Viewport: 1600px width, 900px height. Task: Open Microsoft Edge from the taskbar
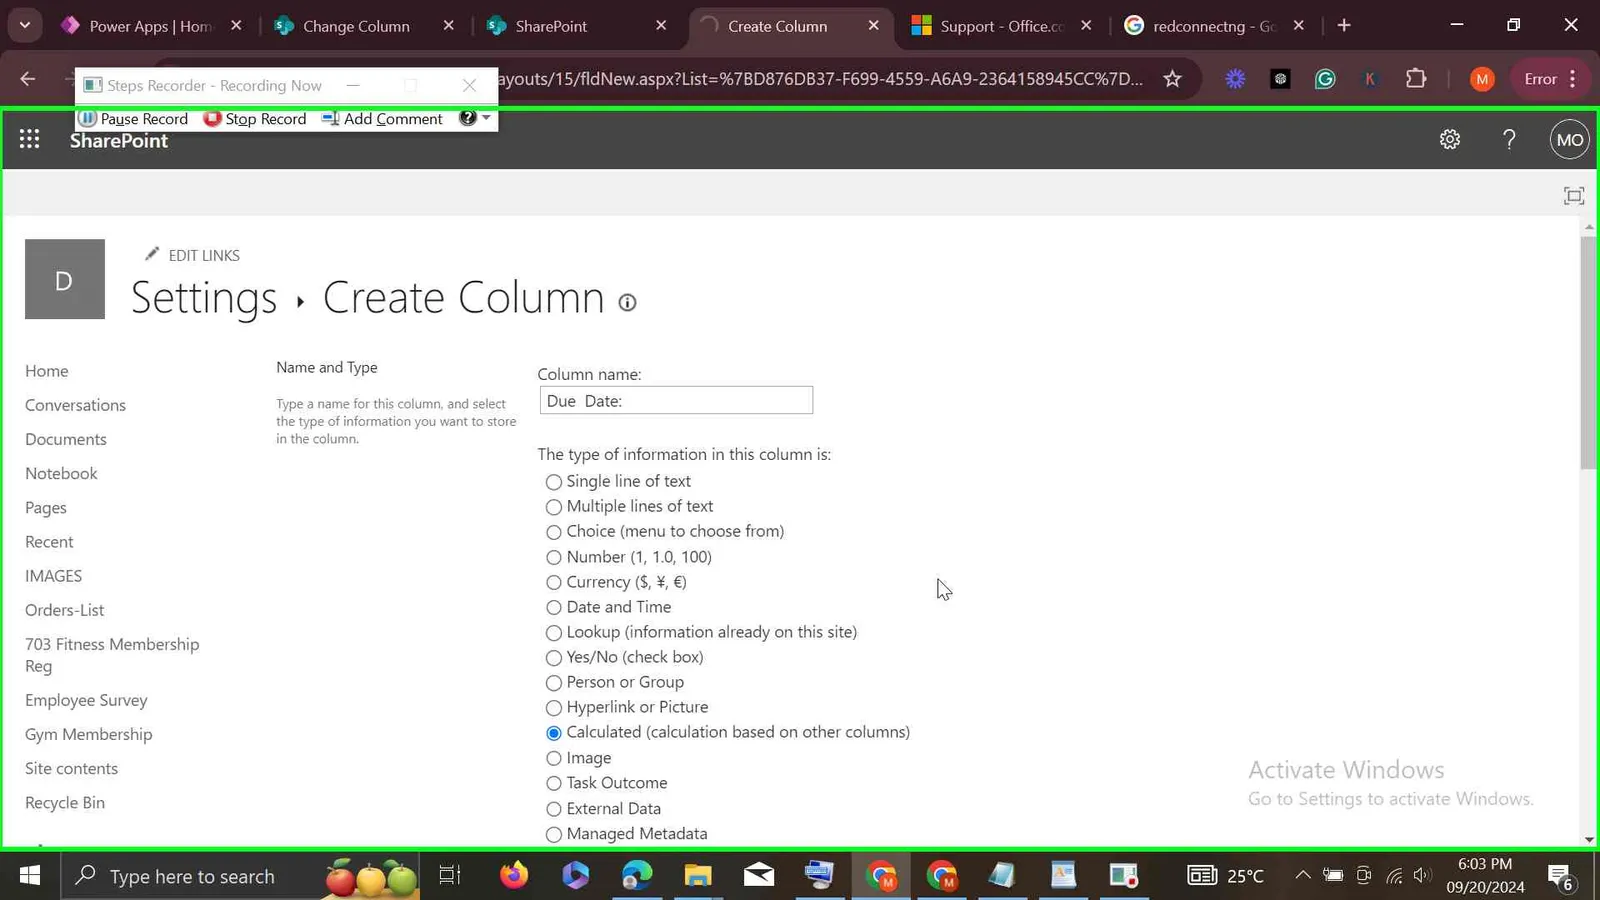click(x=637, y=876)
